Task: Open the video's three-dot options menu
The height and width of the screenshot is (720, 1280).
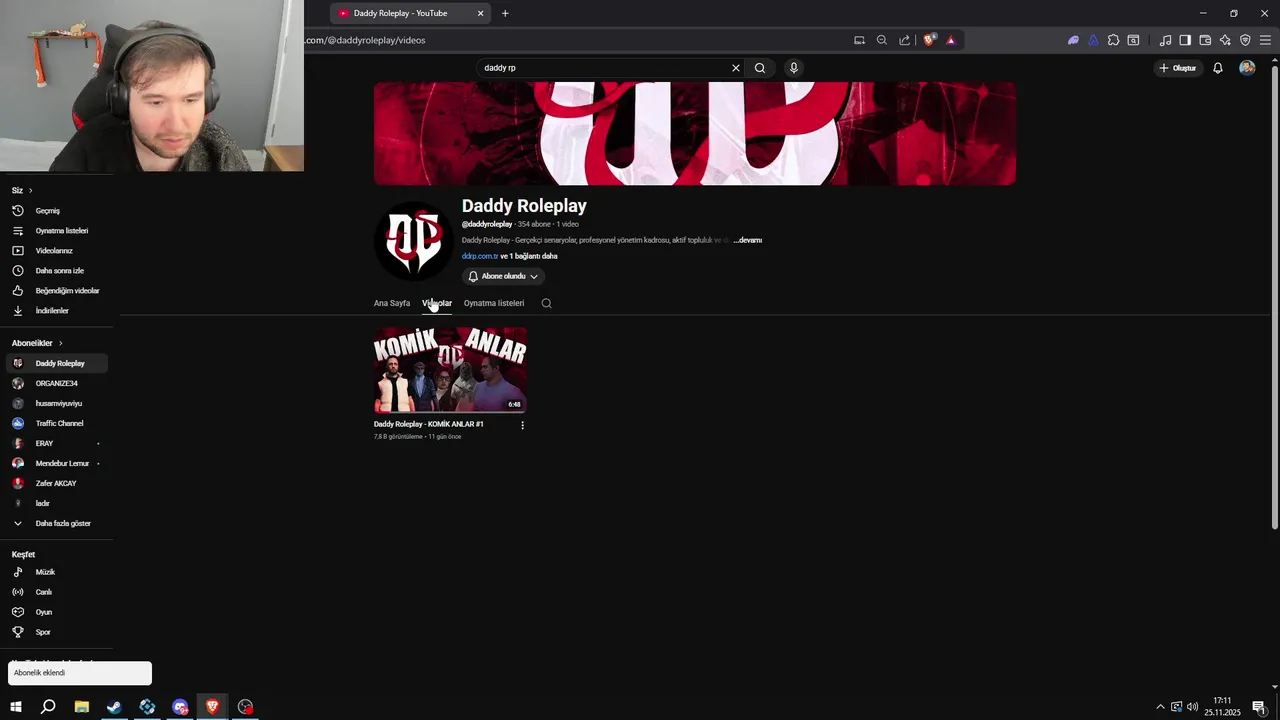Action: tap(522, 425)
